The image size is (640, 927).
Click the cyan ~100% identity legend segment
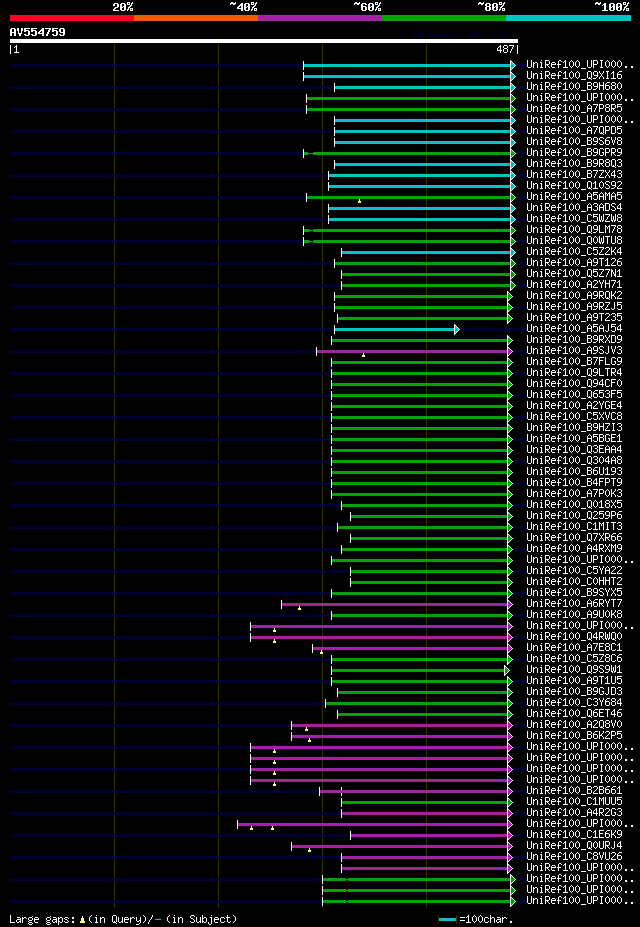click(568, 18)
